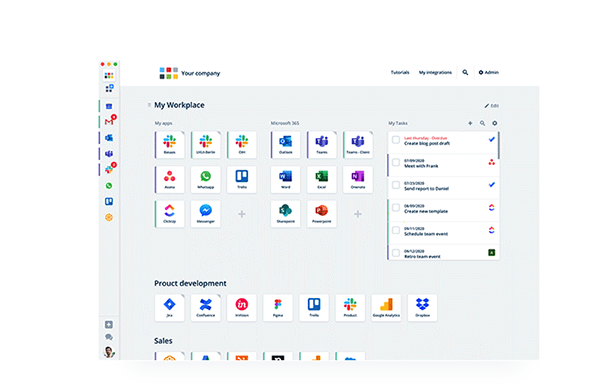
Task: Launch the InVision tile
Action: tap(241, 307)
